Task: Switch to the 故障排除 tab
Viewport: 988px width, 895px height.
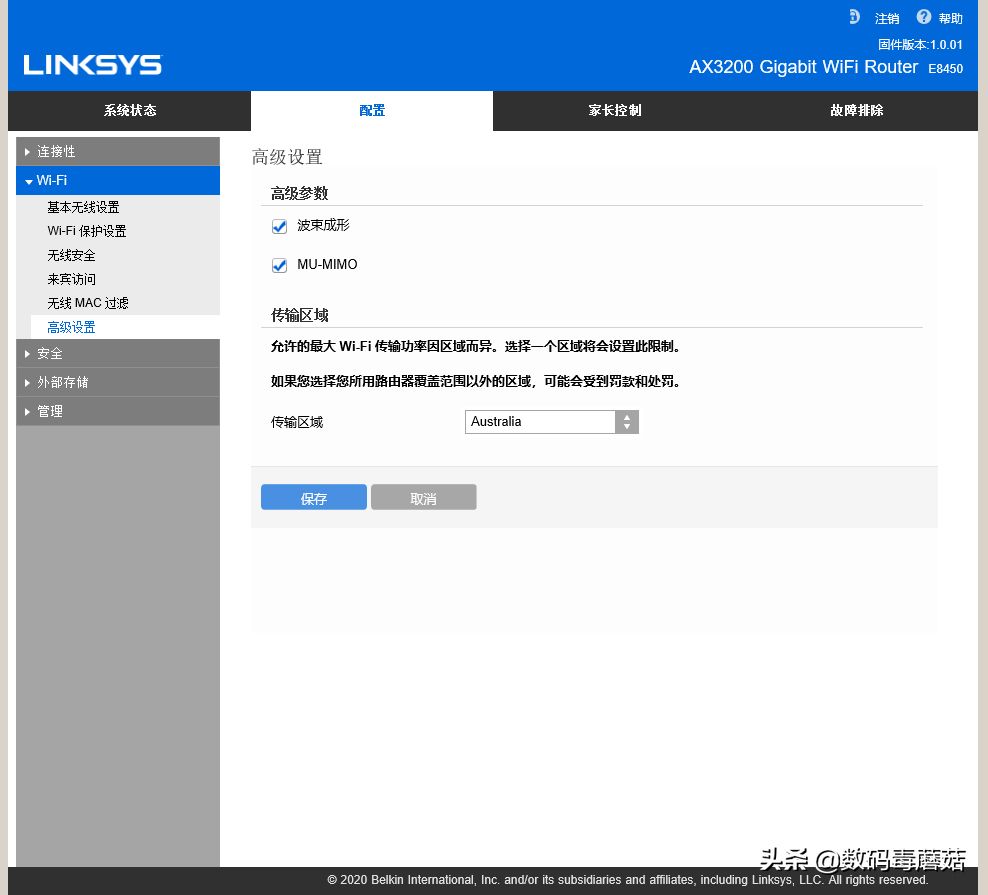Action: 857,110
